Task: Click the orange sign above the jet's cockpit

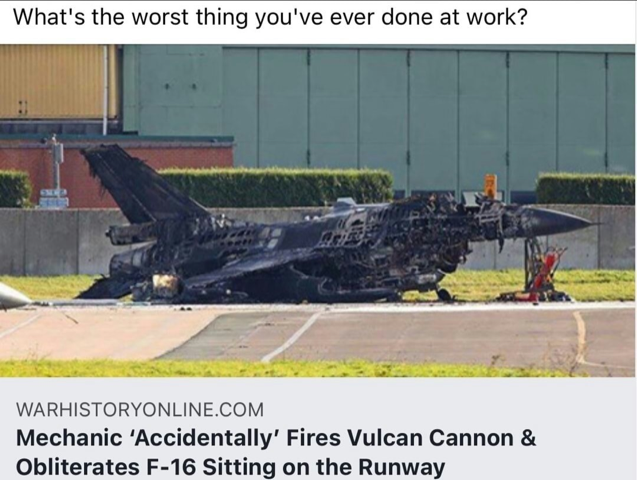Action: (491, 186)
